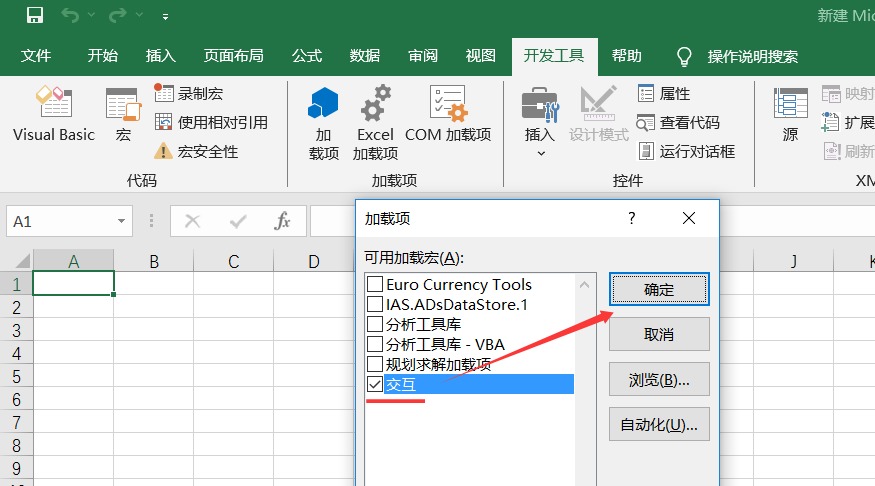875x486 pixels.
Task: Switch to the 开始 tab
Action: (103, 56)
